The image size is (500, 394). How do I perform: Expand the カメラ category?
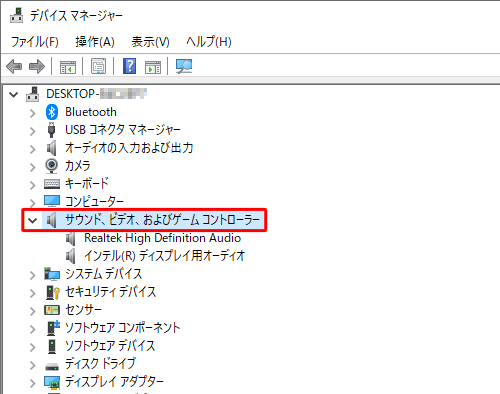click(x=32, y=167)
